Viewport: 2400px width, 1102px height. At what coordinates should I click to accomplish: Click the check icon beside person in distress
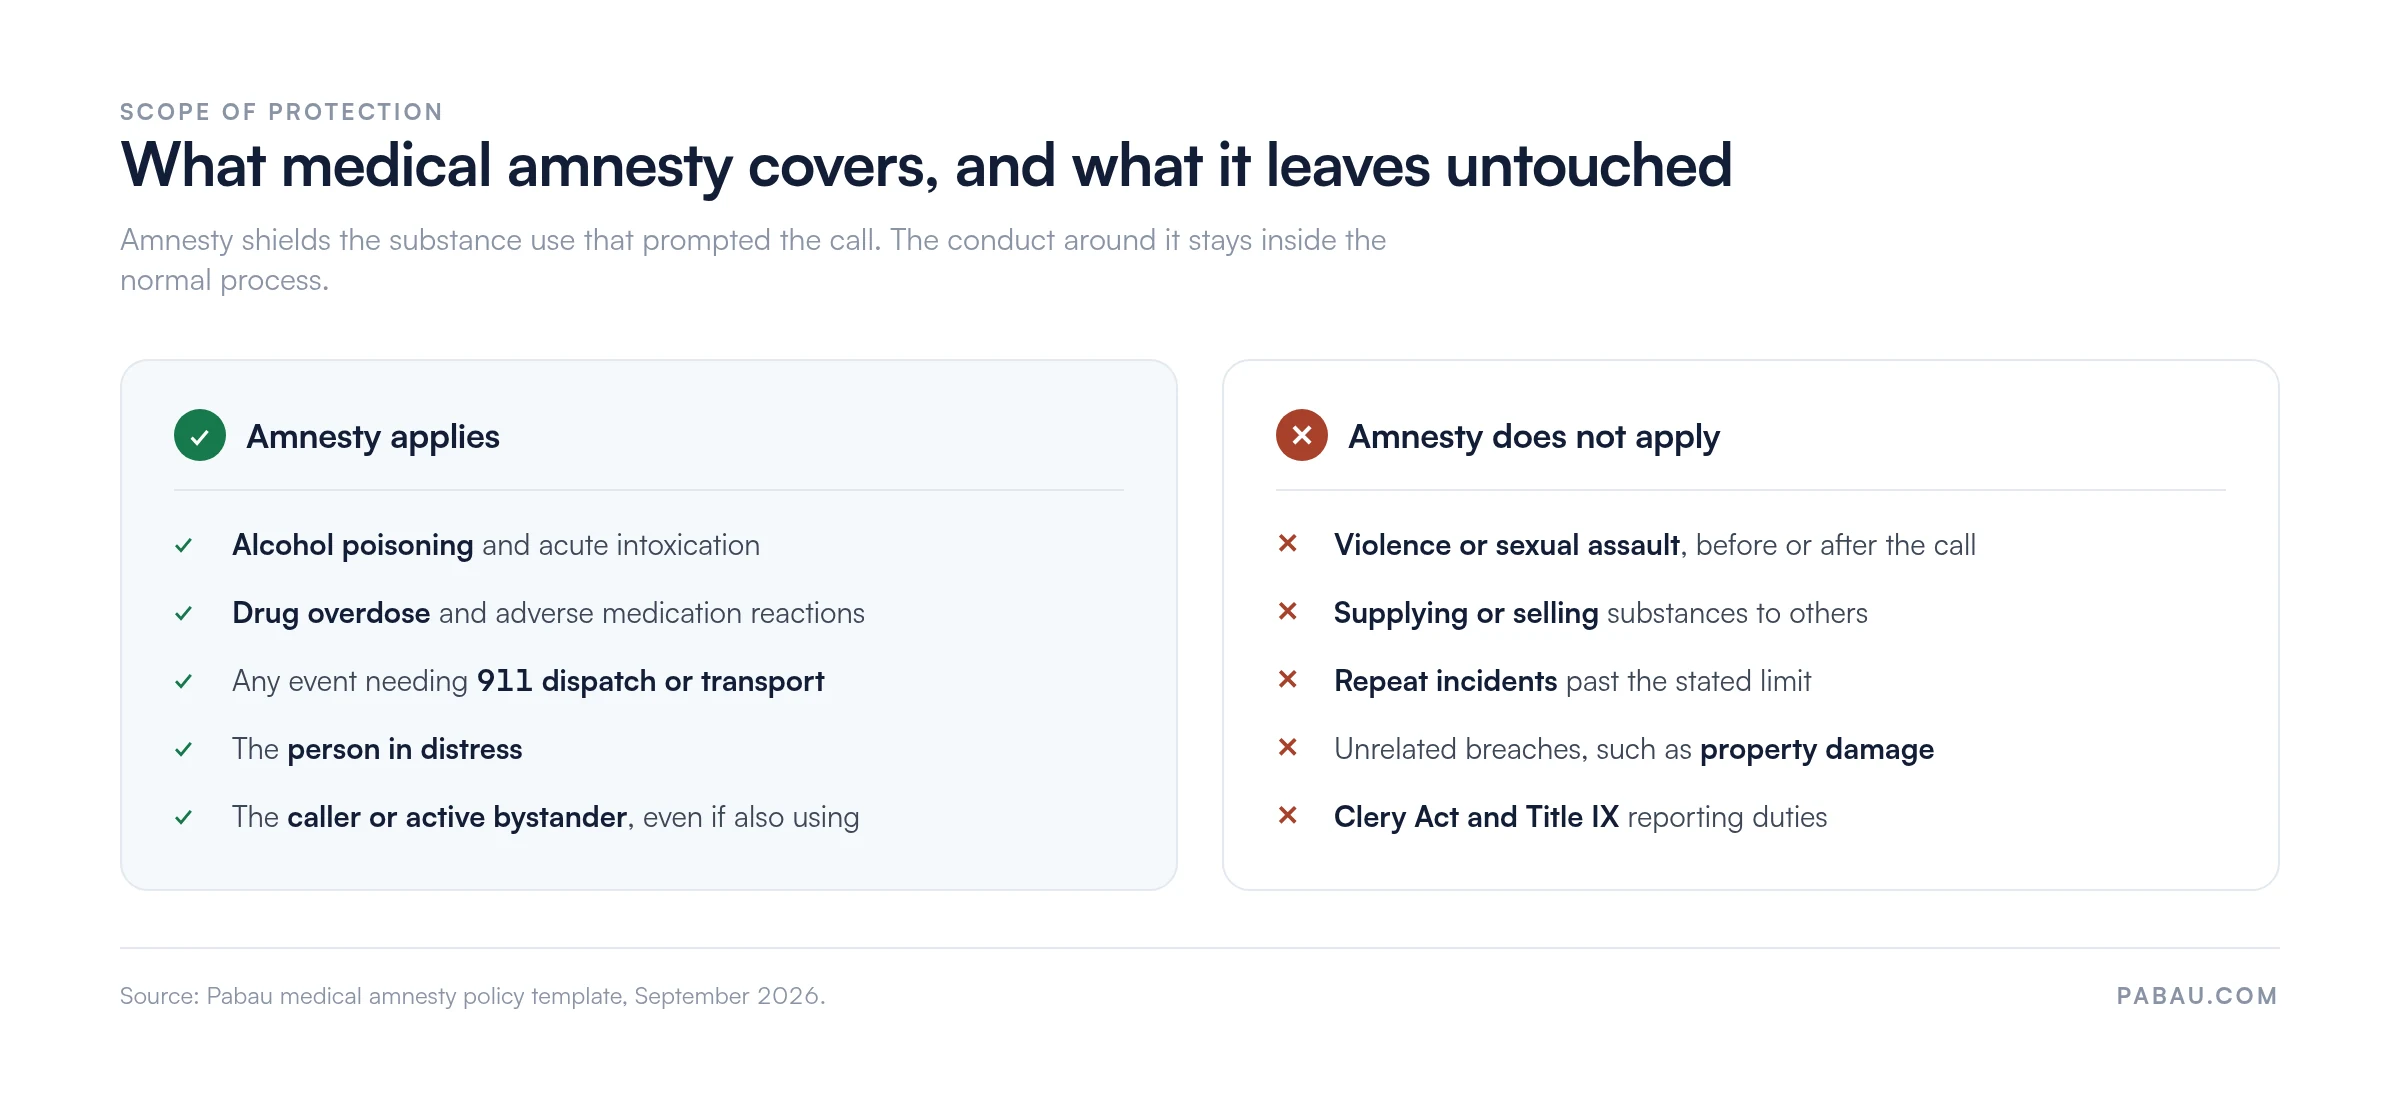tap(184, 749)
